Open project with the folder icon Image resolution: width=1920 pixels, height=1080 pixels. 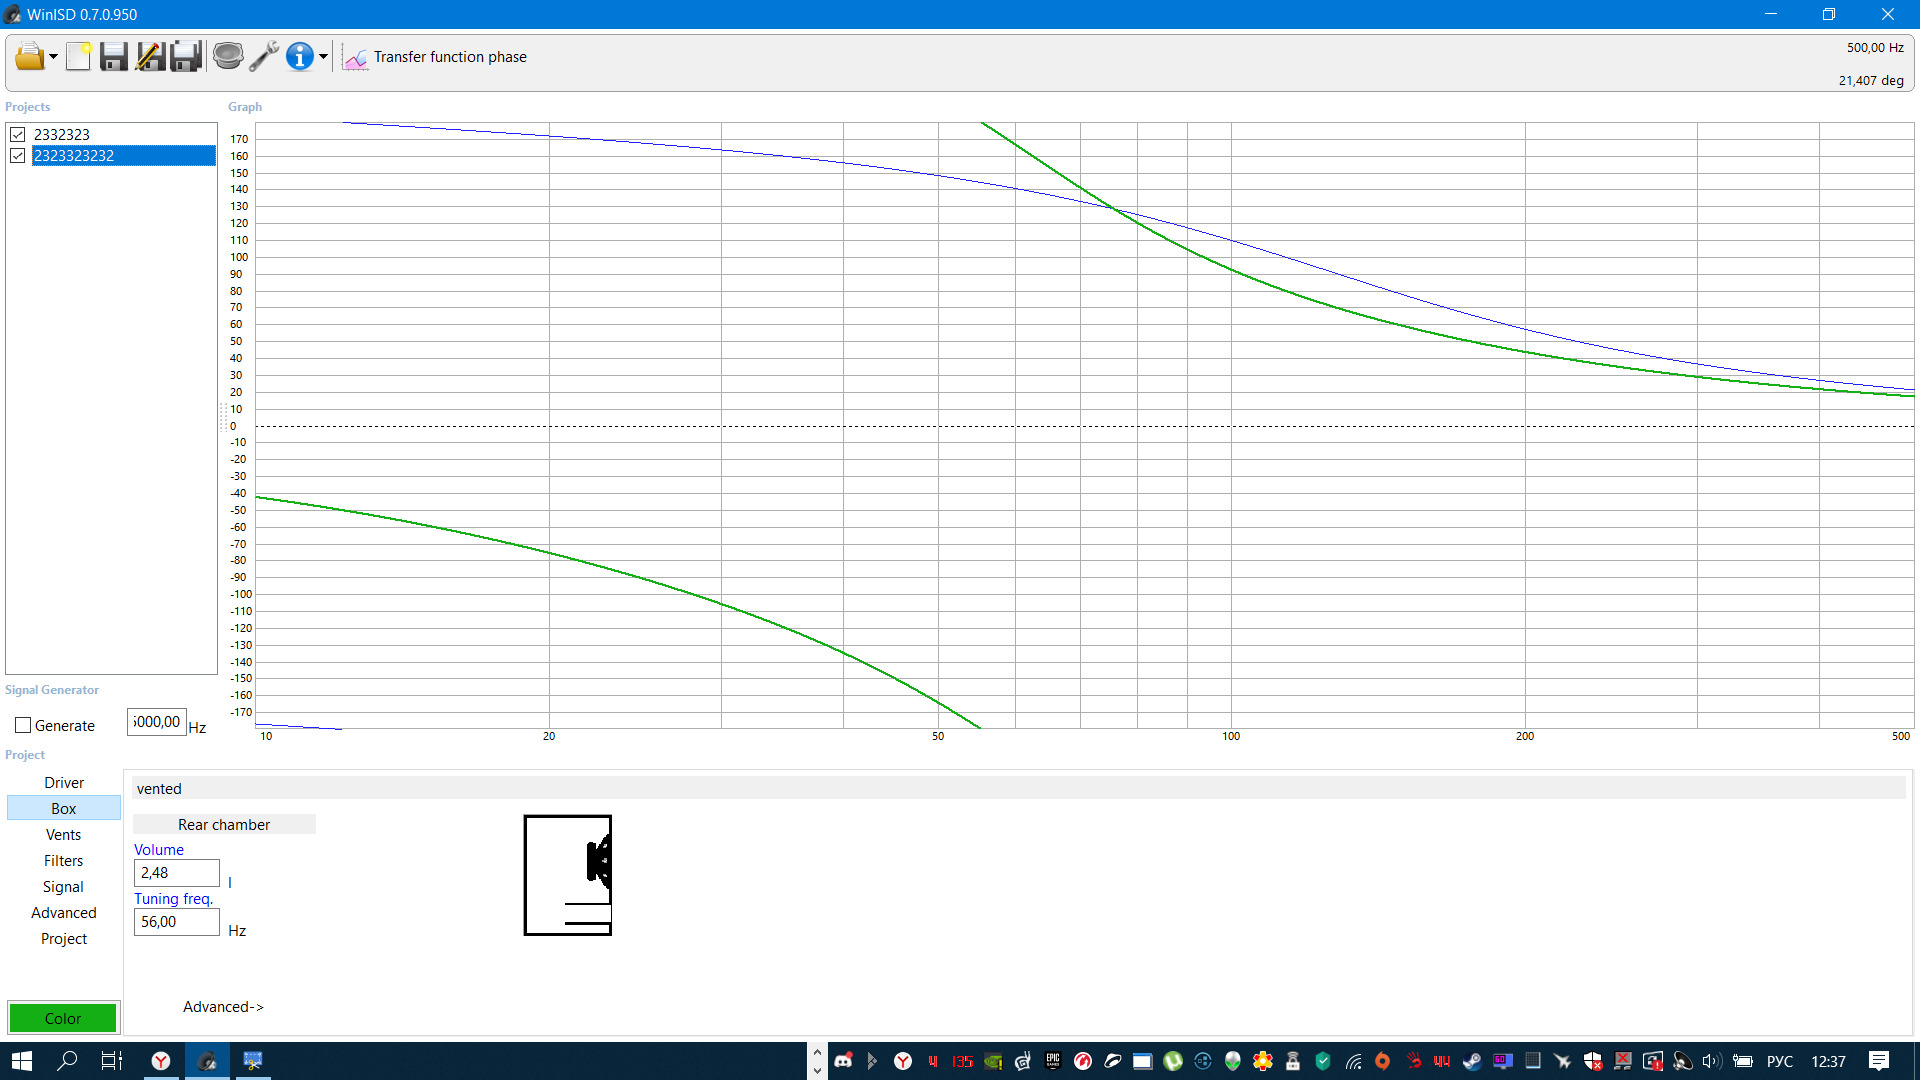29,57
